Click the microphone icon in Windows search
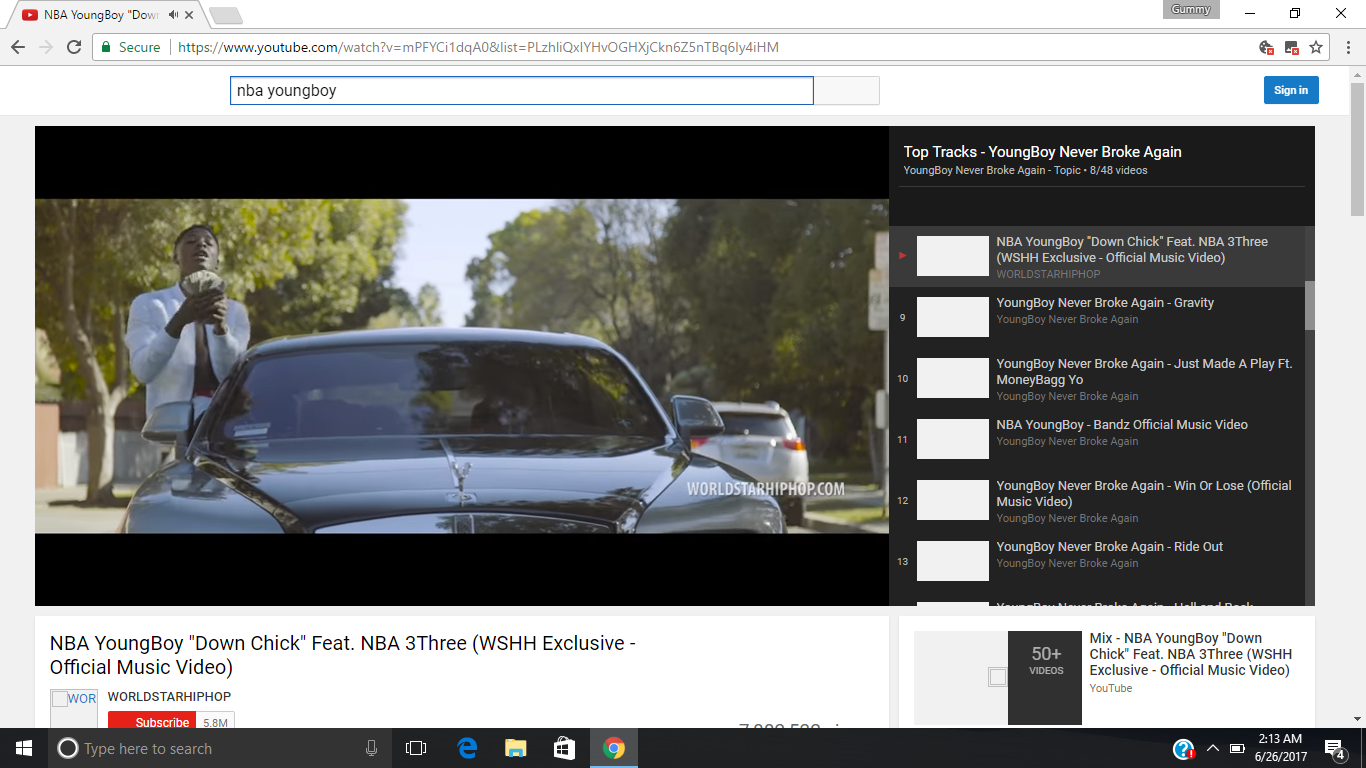The width and height of the screenshot is (1366, 768). 372,748
